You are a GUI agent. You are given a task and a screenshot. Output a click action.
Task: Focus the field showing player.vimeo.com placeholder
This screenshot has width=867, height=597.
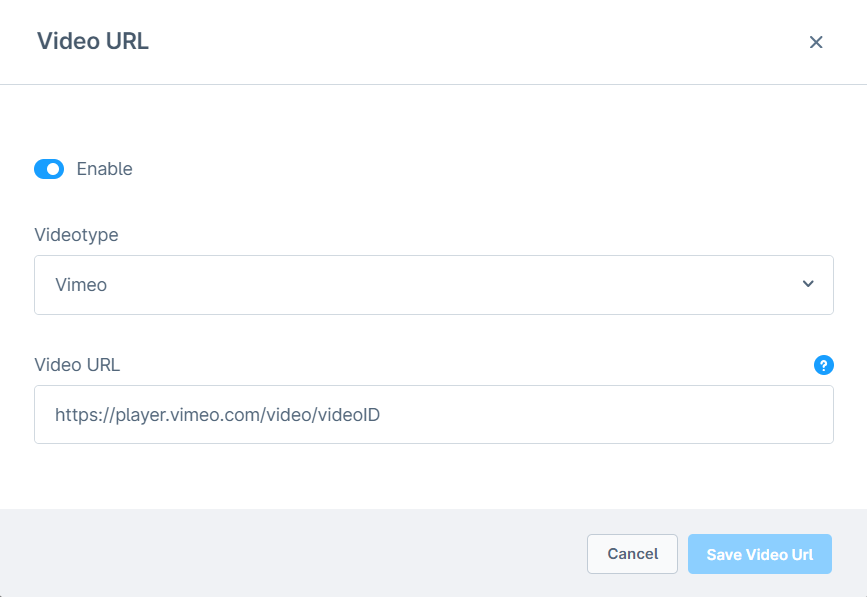click(433, 413)
